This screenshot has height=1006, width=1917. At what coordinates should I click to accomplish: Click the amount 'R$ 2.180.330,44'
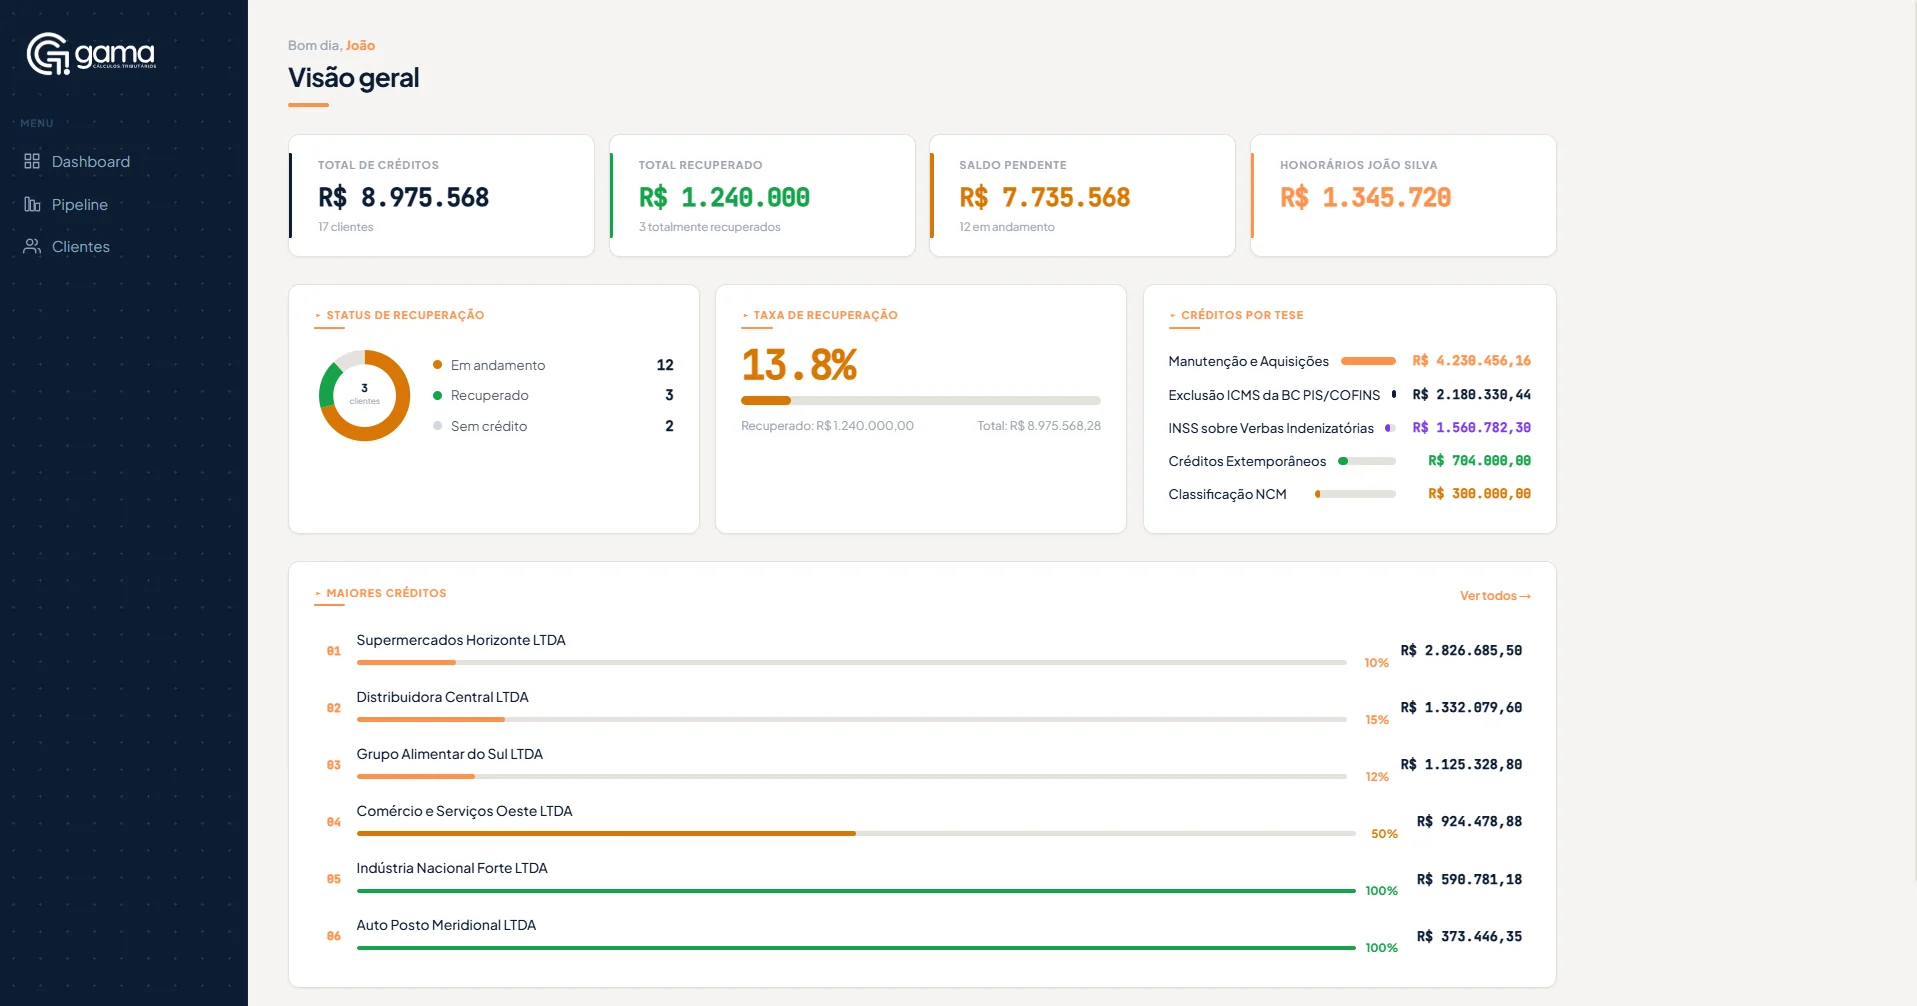click(x=1471, y=394)
